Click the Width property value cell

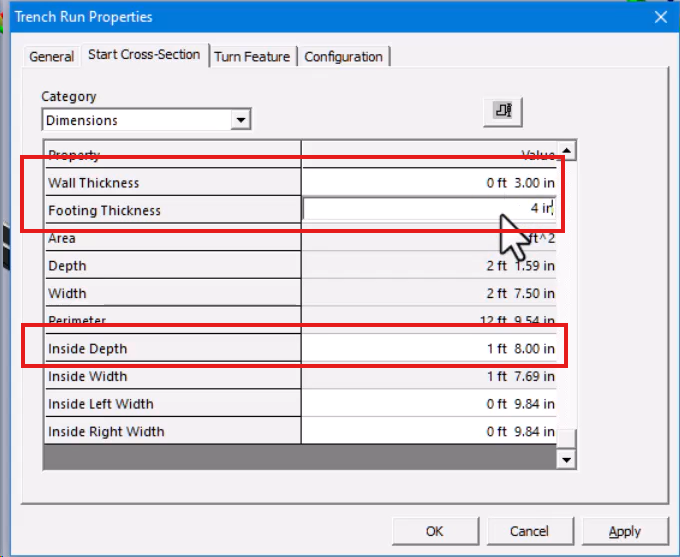tap(428, 294)
